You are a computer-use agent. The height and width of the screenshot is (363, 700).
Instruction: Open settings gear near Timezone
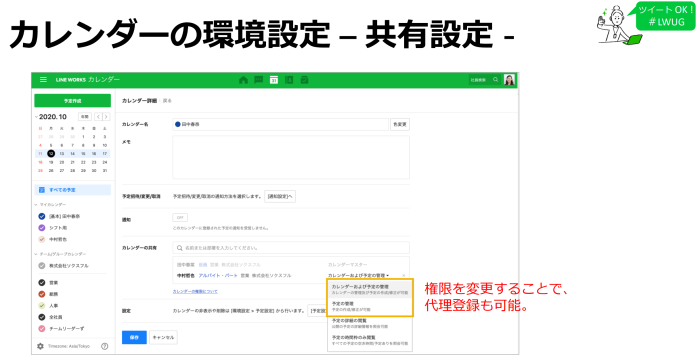tap(40, 346)
